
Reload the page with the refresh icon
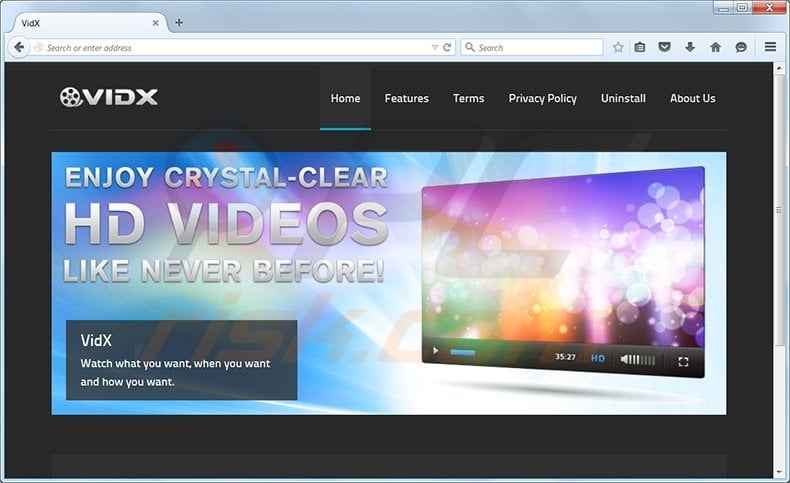click(x=446, y=47)
